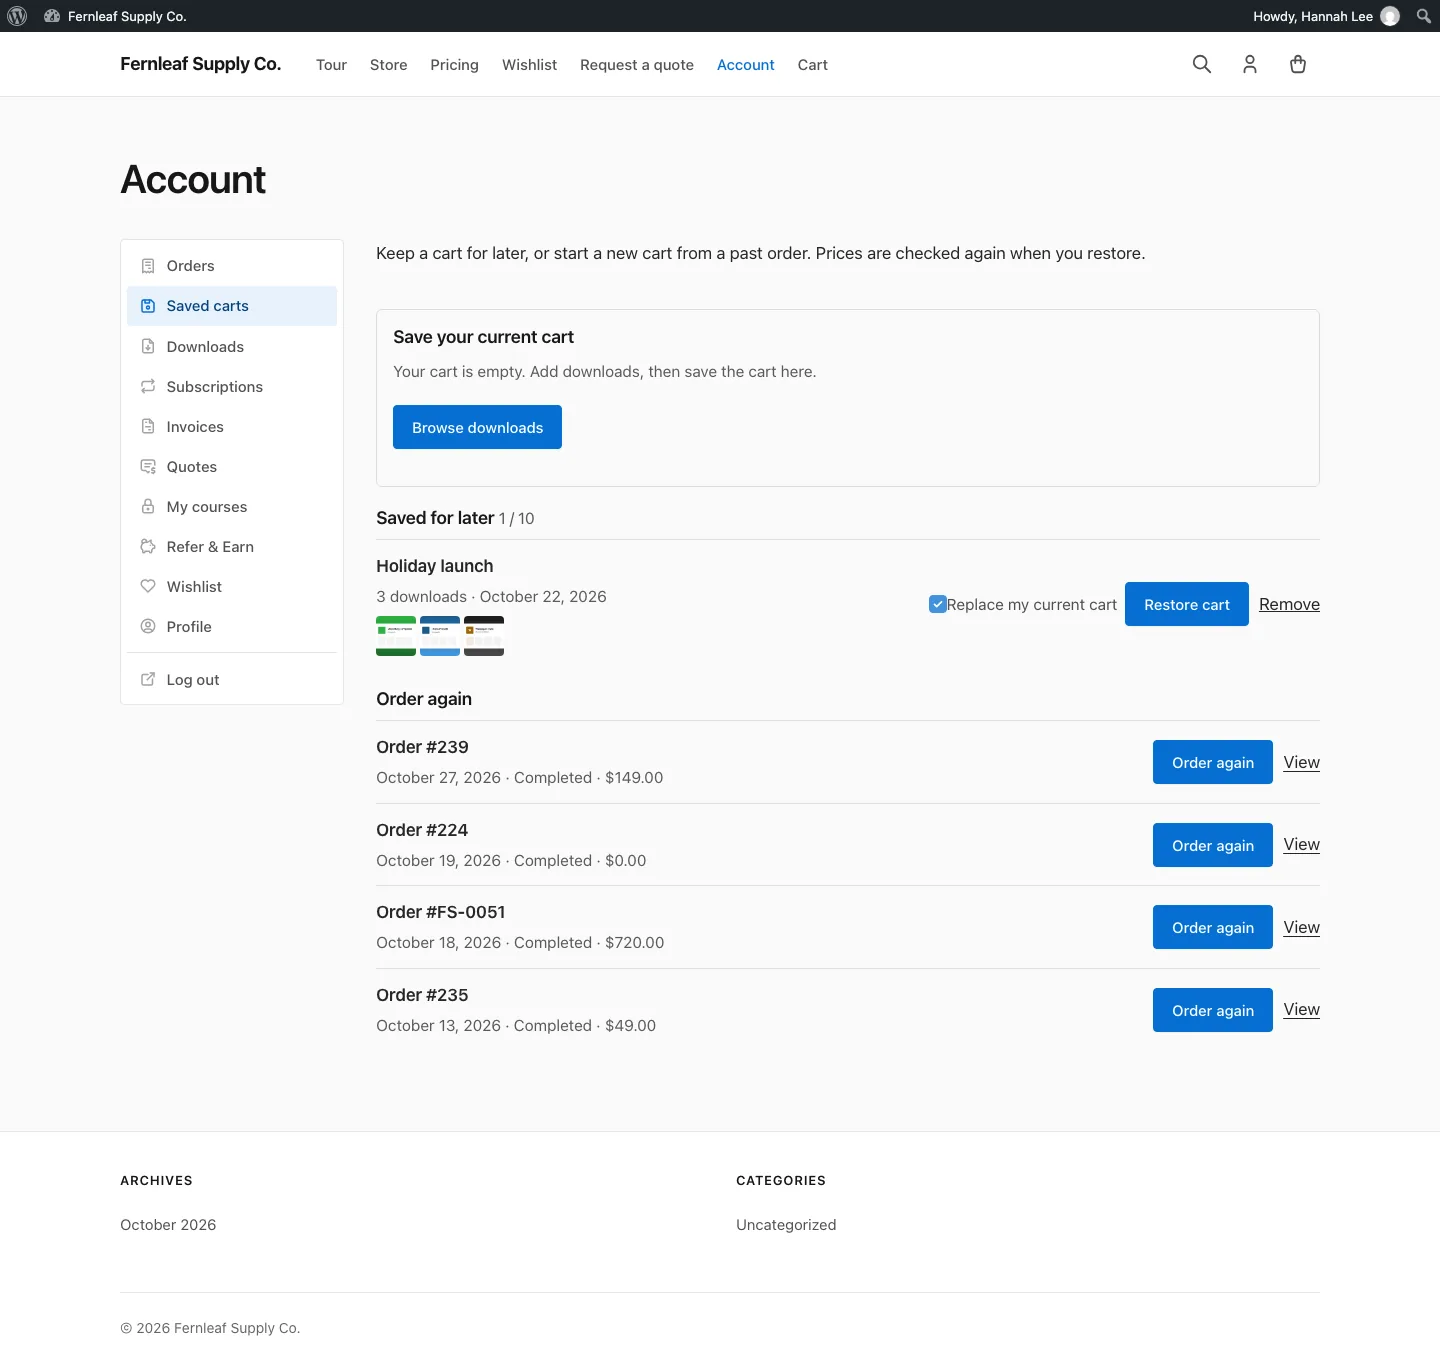Remove the Holiday launch saved cart
This screenshot has height=1371, width=1440.
[x=1289, y=604]
